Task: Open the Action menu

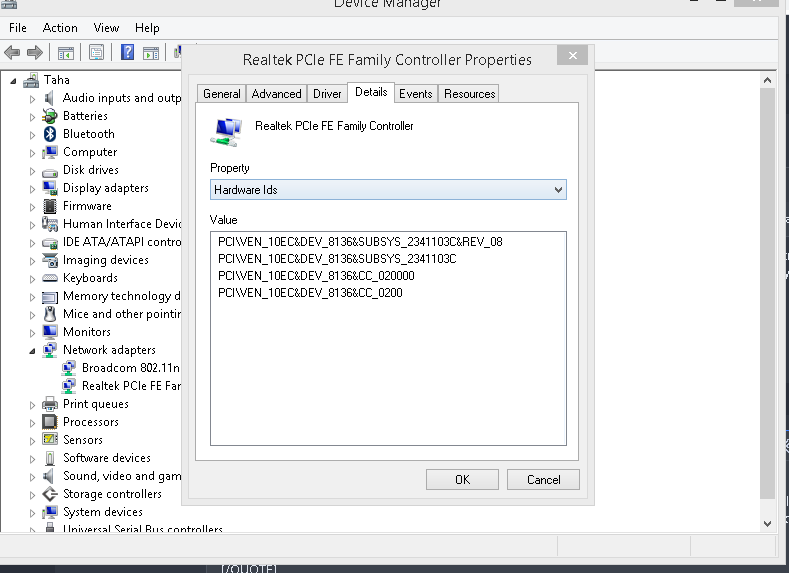Action: (60, 28)
